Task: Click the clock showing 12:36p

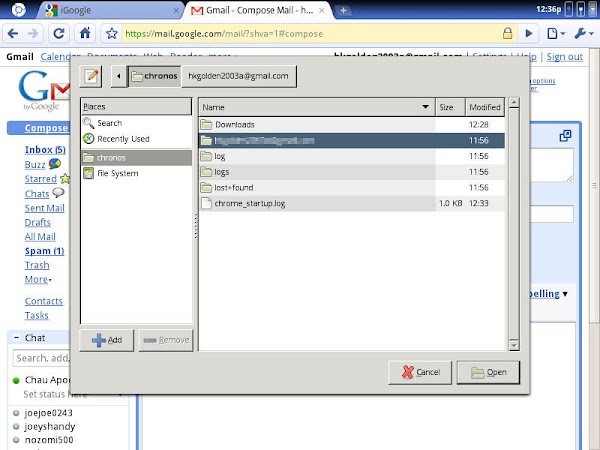Action: [x=548, y=9]
